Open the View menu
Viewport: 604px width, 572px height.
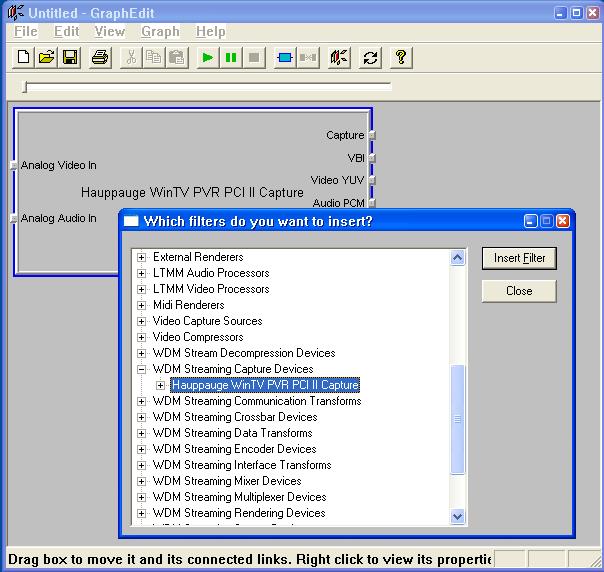109,31
